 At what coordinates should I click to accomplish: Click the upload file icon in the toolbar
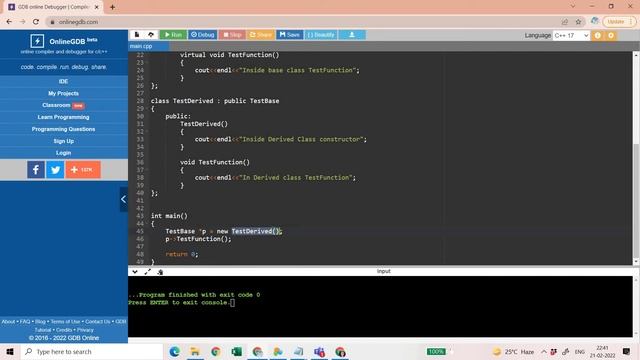151,35
